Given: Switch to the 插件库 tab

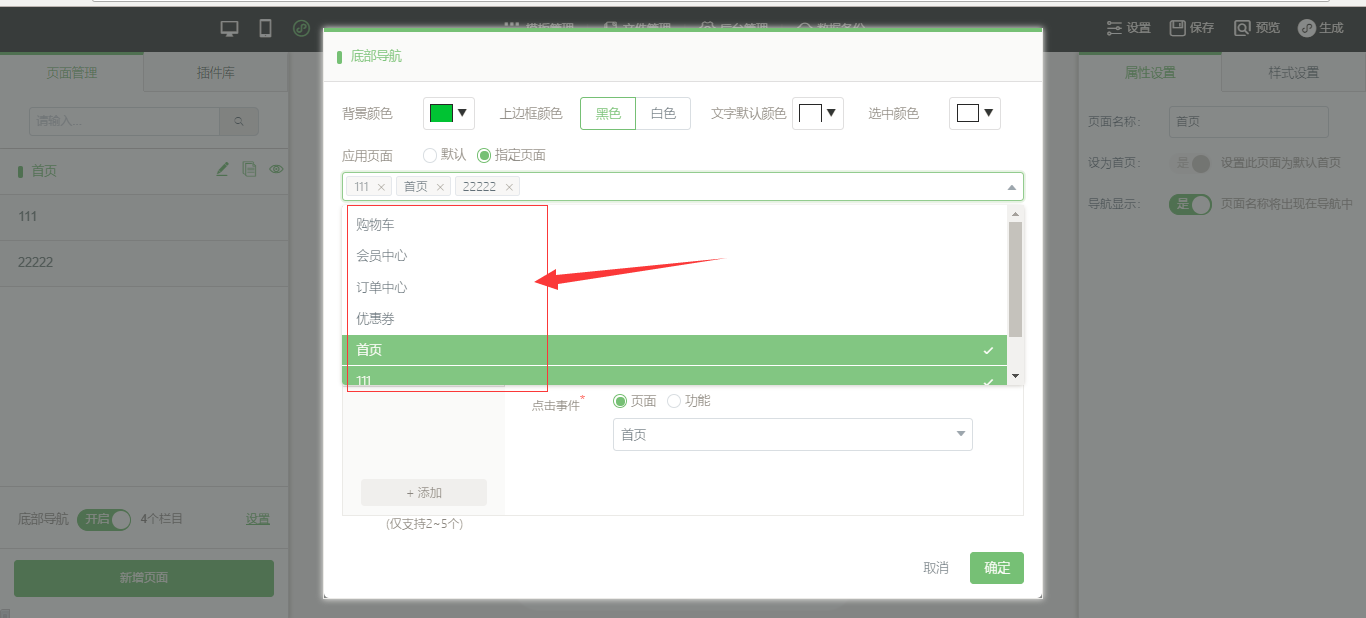Looking at the screenshot, I should pyautogui.click(x=215, y=72).
